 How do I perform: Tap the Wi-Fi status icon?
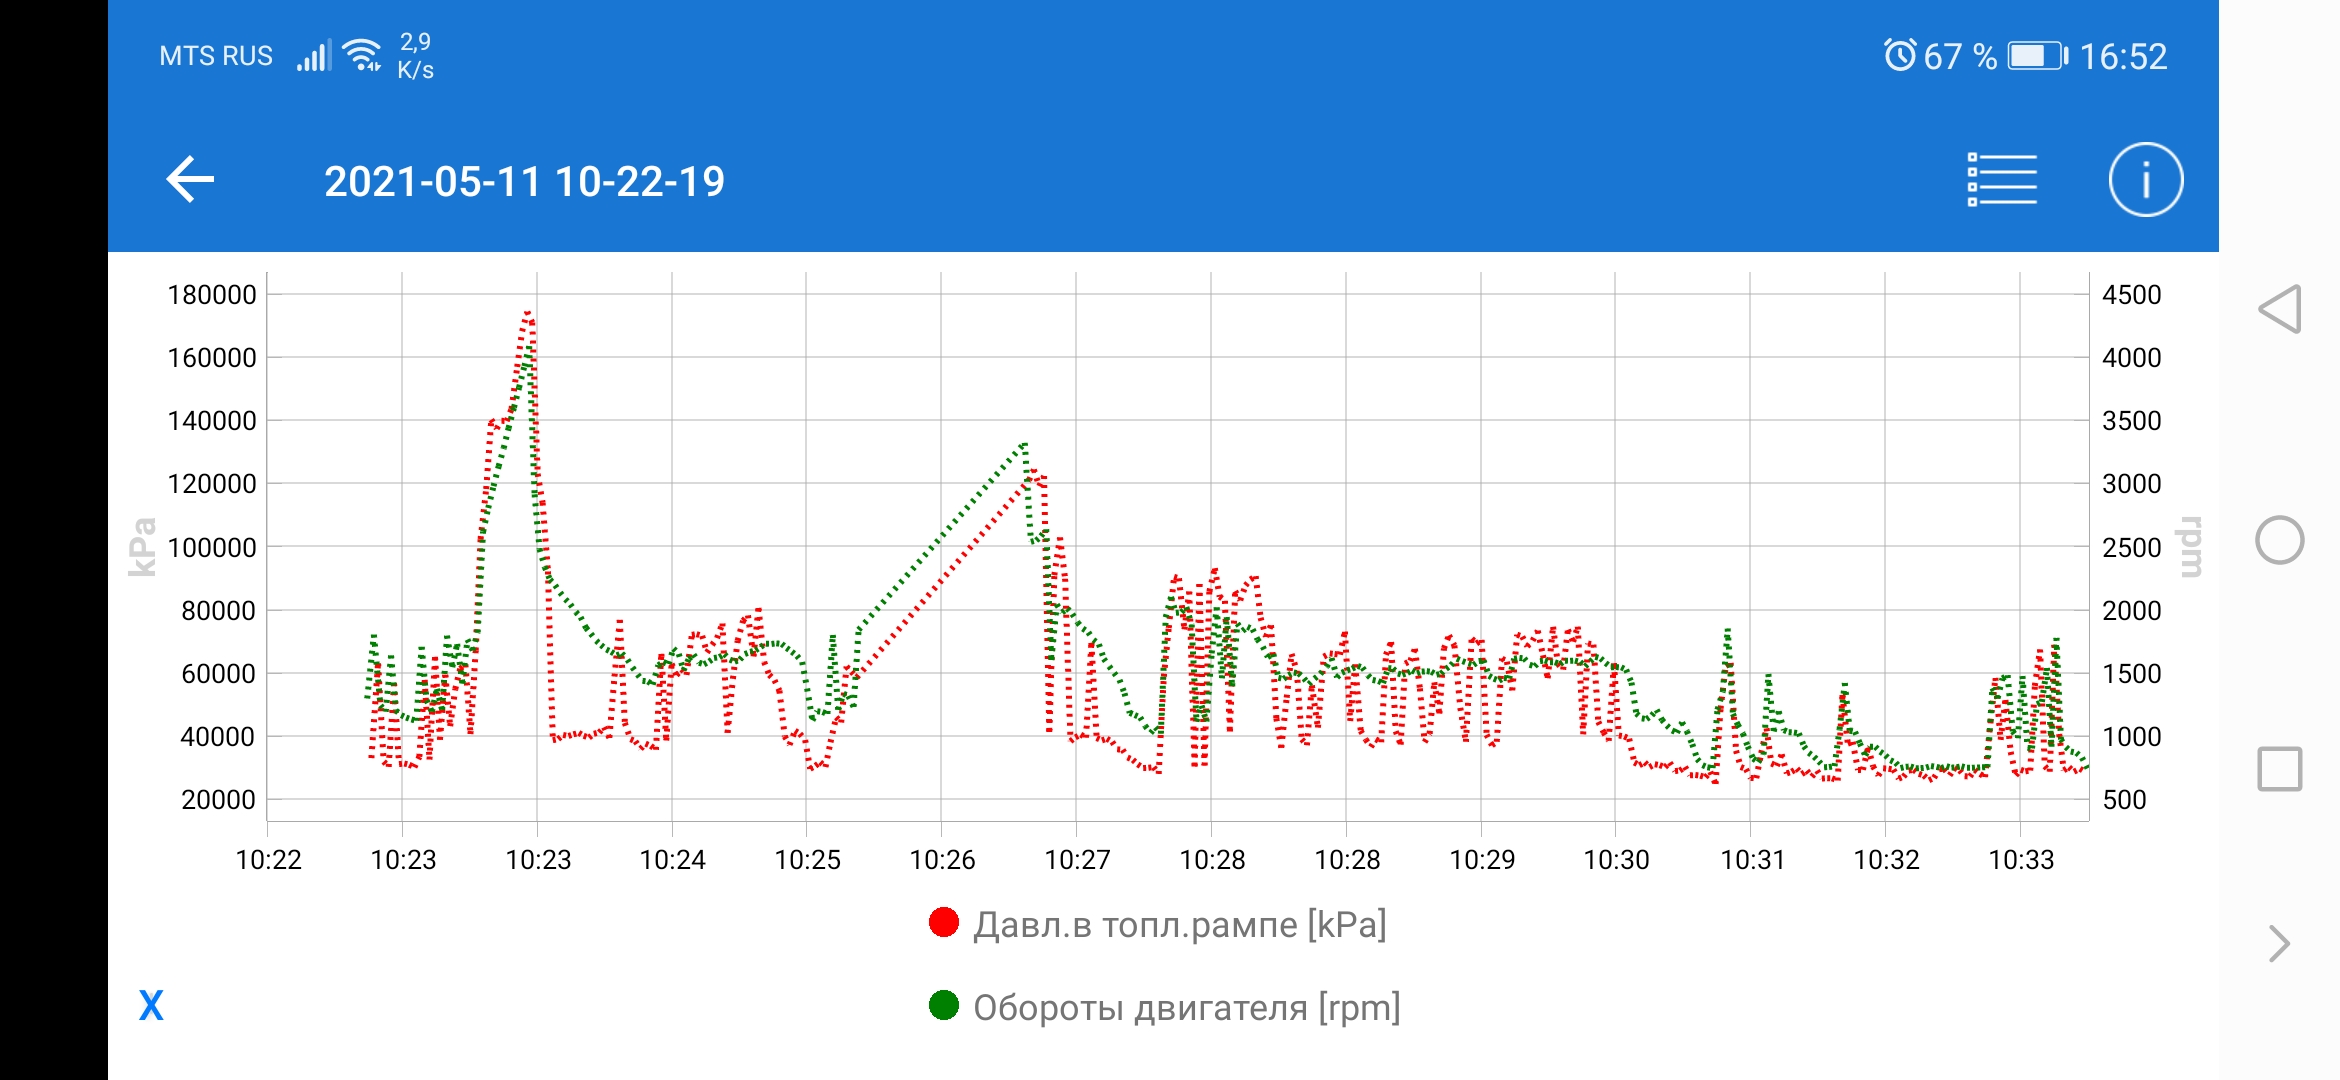coord(361,55)
